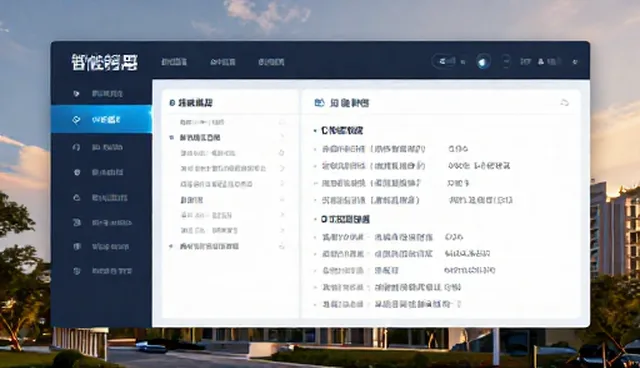Select the highlighted blue sidebar menu item
Image resolution: width=640 pixels, height=368 pixels.
pyautogui.click(x=101, y=119)
